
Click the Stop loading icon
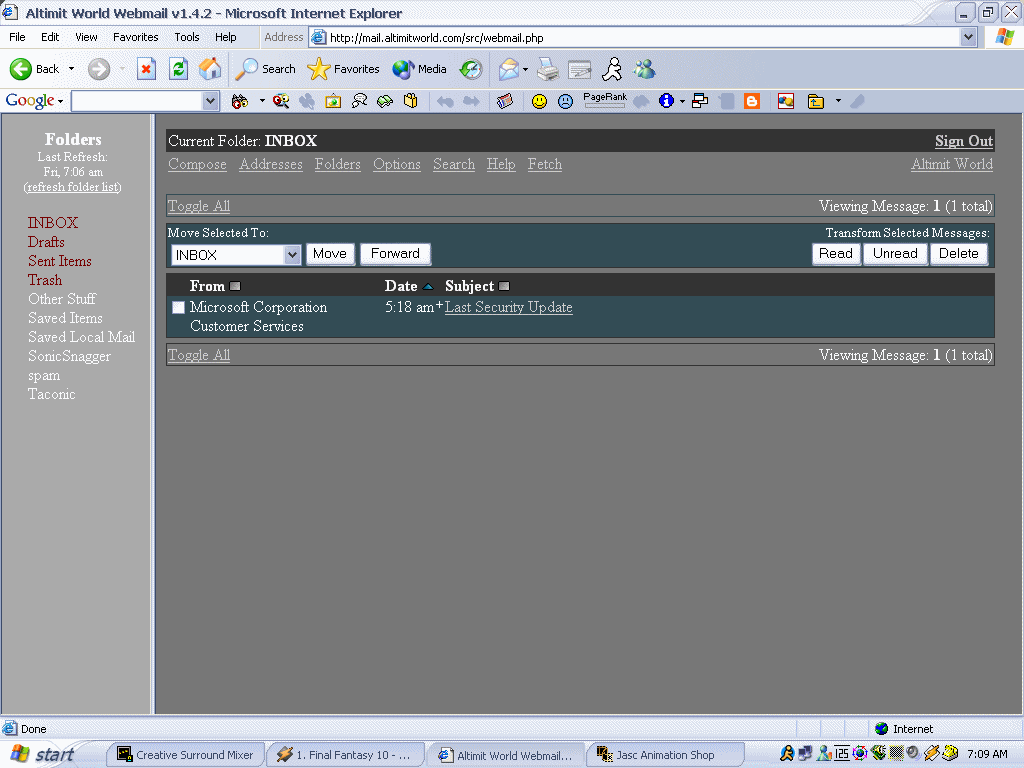(146, 69)
